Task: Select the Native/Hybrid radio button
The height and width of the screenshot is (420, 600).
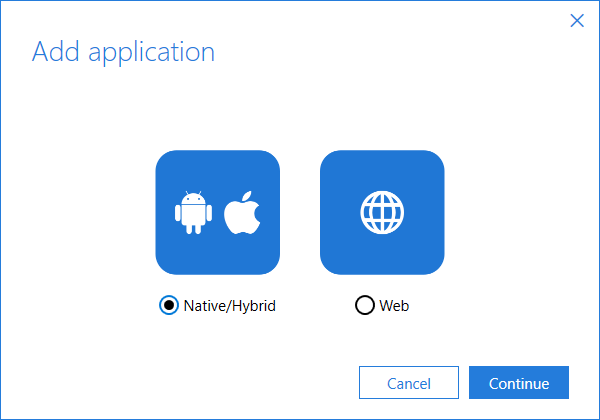Action: tap(169, 305)
